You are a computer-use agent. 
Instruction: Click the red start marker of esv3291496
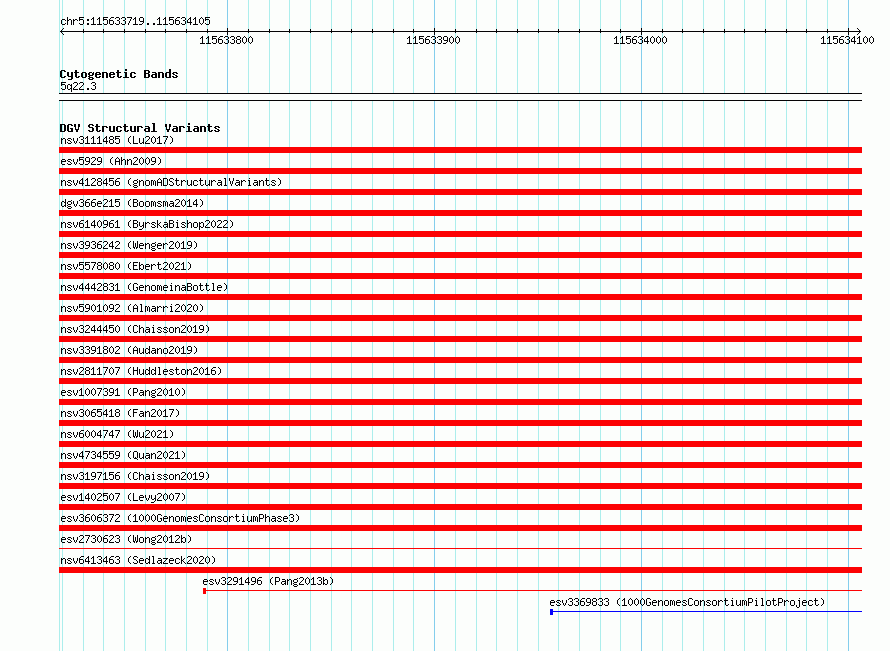tap(204, 591)
